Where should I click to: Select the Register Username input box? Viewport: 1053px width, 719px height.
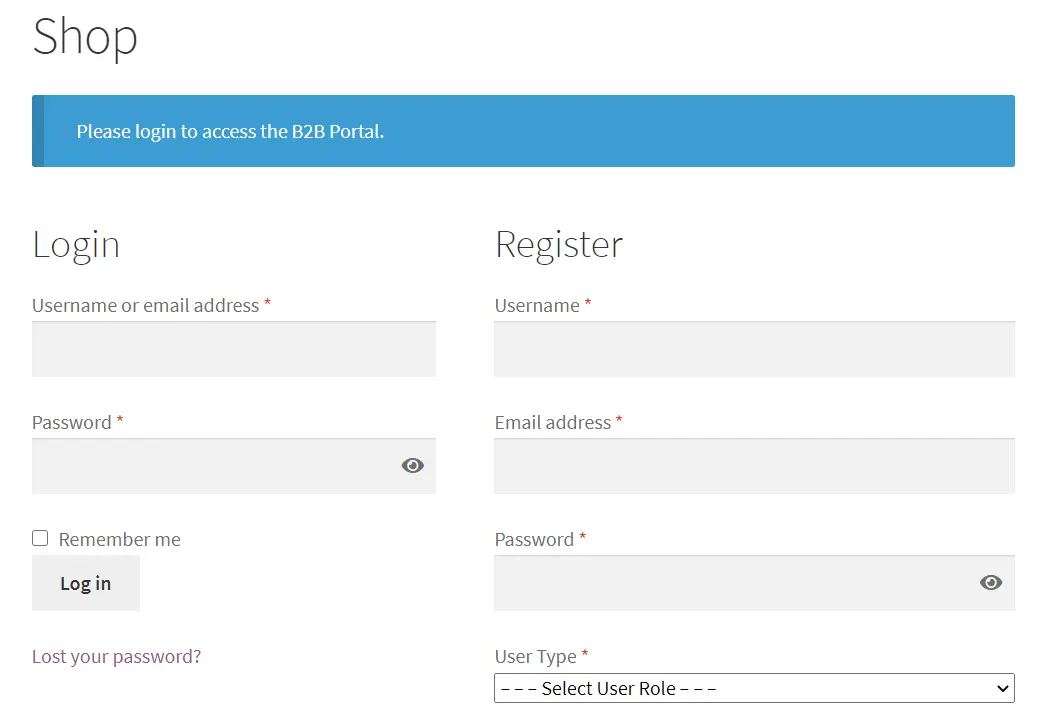click(x=754, y=350)
